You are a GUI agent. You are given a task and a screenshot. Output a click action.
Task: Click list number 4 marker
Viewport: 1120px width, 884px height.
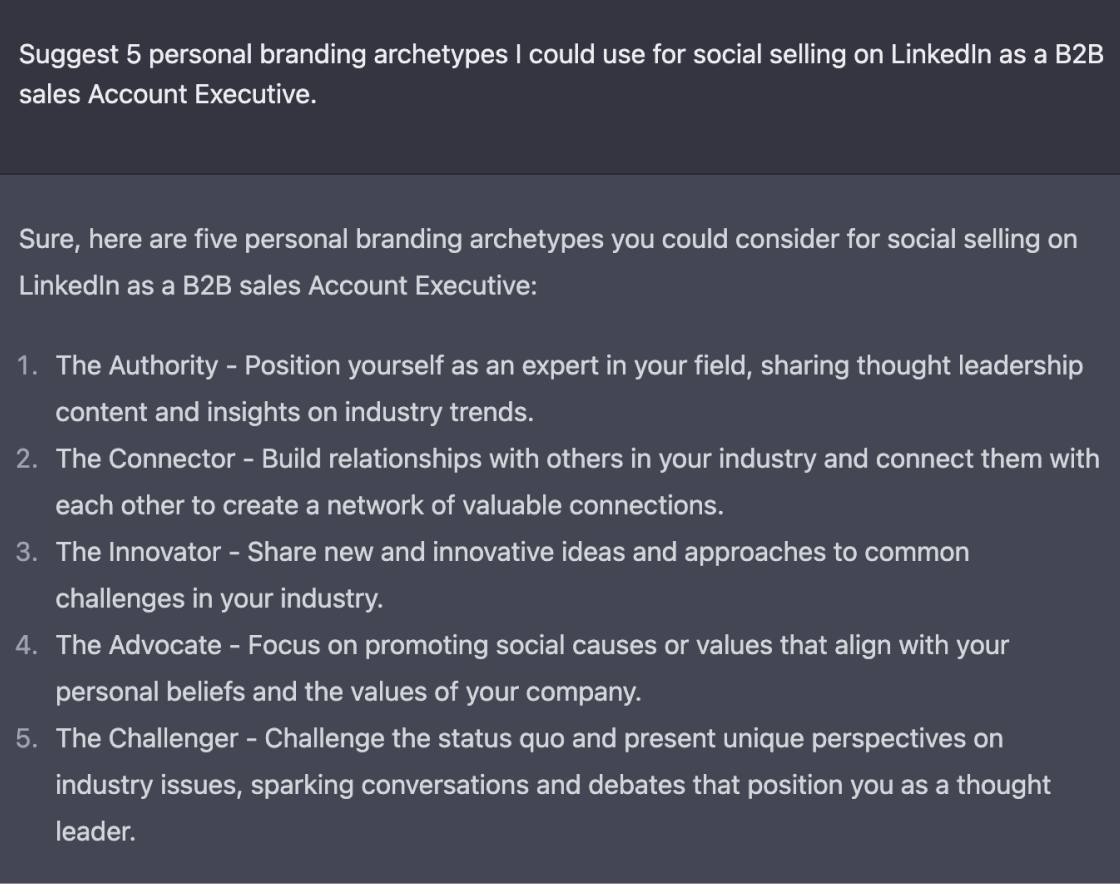pos(27,645)
